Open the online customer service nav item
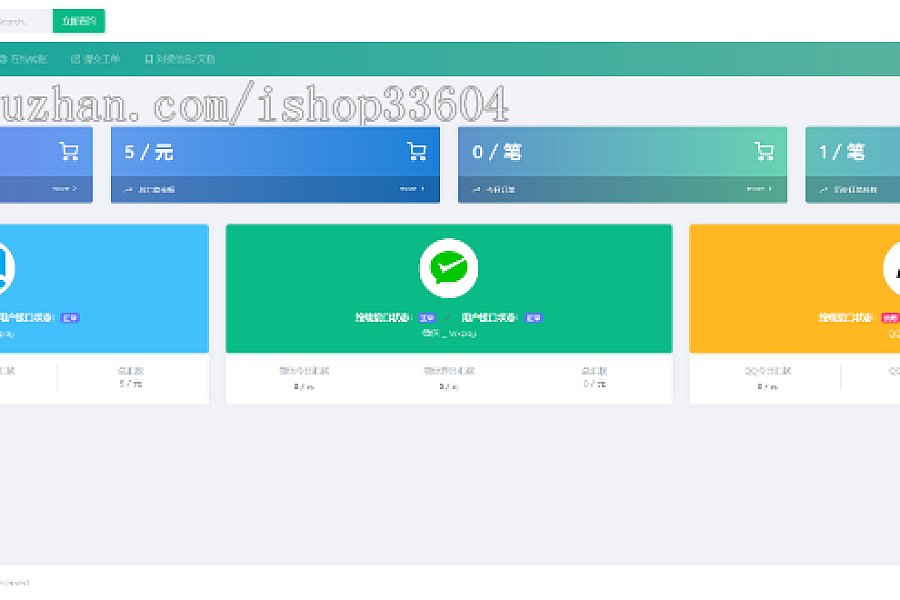This screenshot has width=900, height=600. tap(24, 59)
